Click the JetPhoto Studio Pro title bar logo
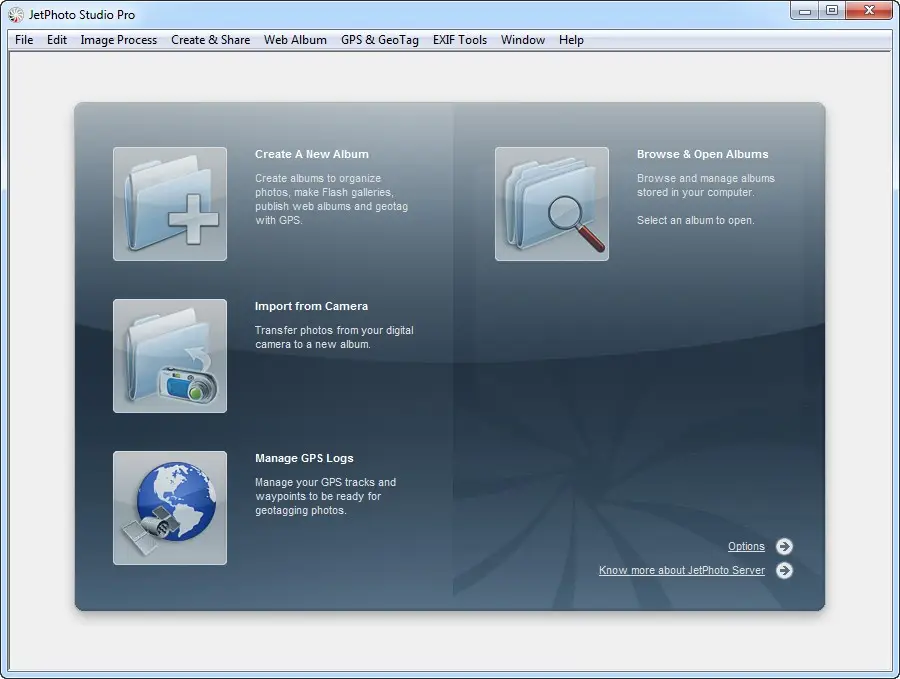900x679 pixels. 16,15
